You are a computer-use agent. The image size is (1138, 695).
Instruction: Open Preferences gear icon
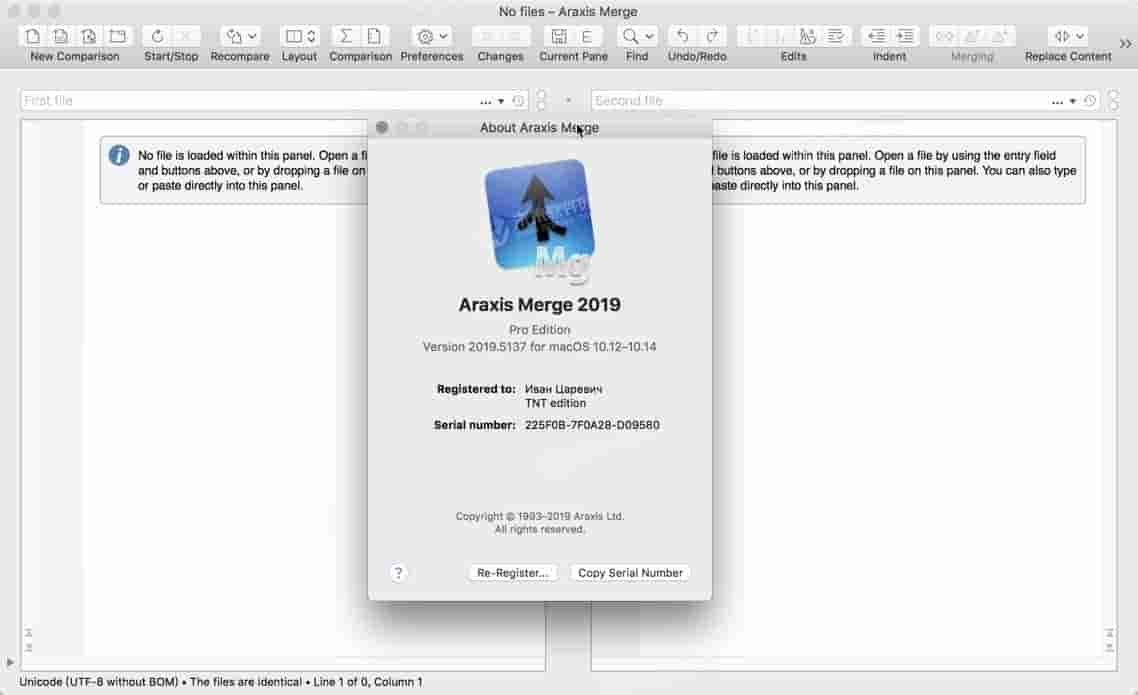coord(425,36)
